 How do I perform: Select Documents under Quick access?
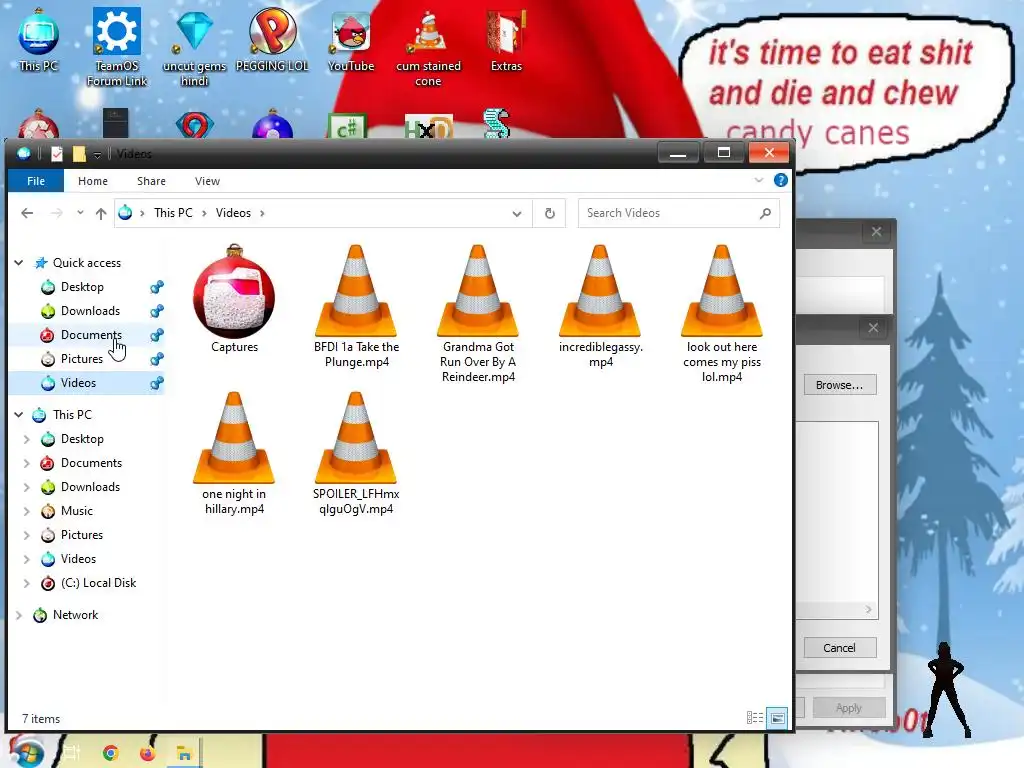pos(91,335)
